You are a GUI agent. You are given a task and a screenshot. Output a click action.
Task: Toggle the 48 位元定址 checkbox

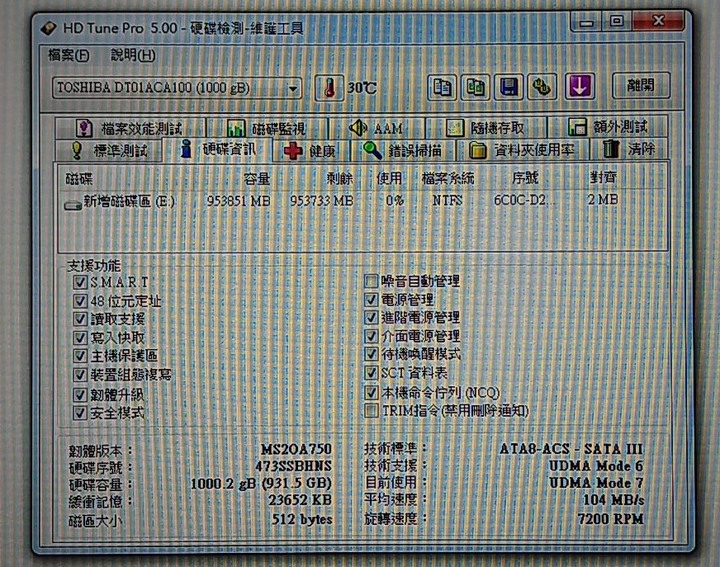(80, 301)
